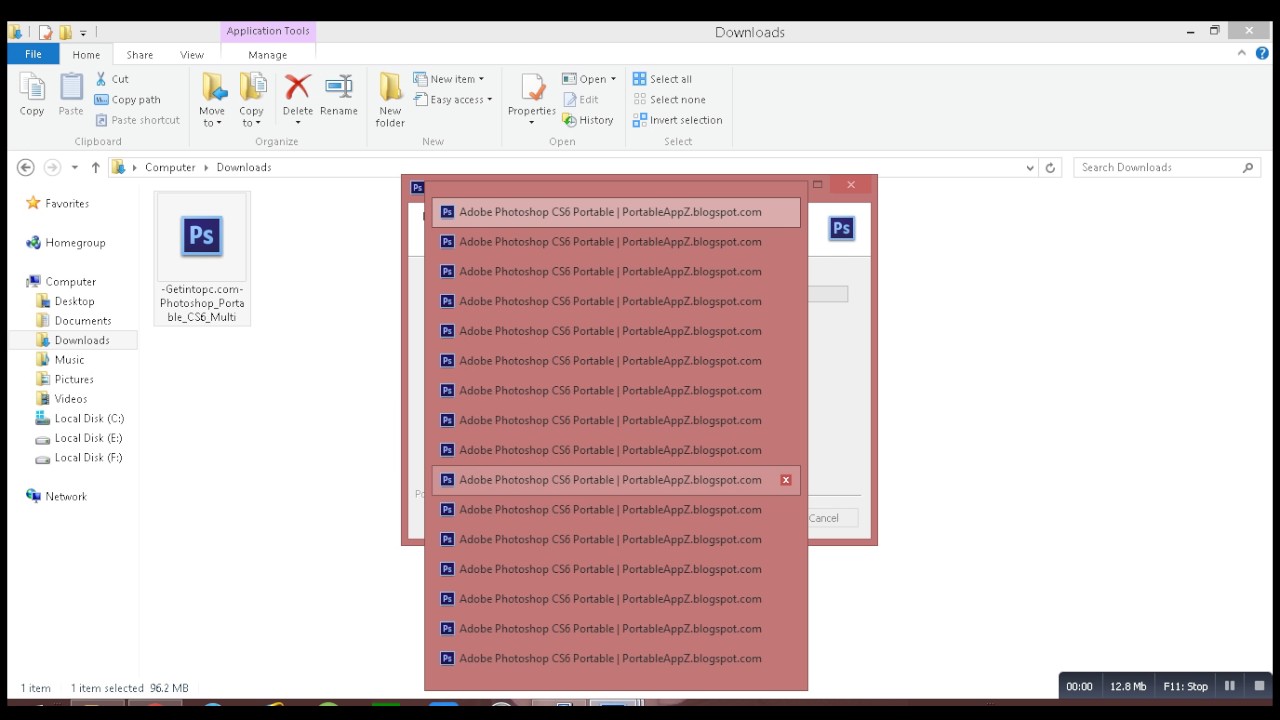This screenshot has width=1280, height=720.
Task: Open Local Disk (F:) in navigation pane
Action: (x=88, y=458)
